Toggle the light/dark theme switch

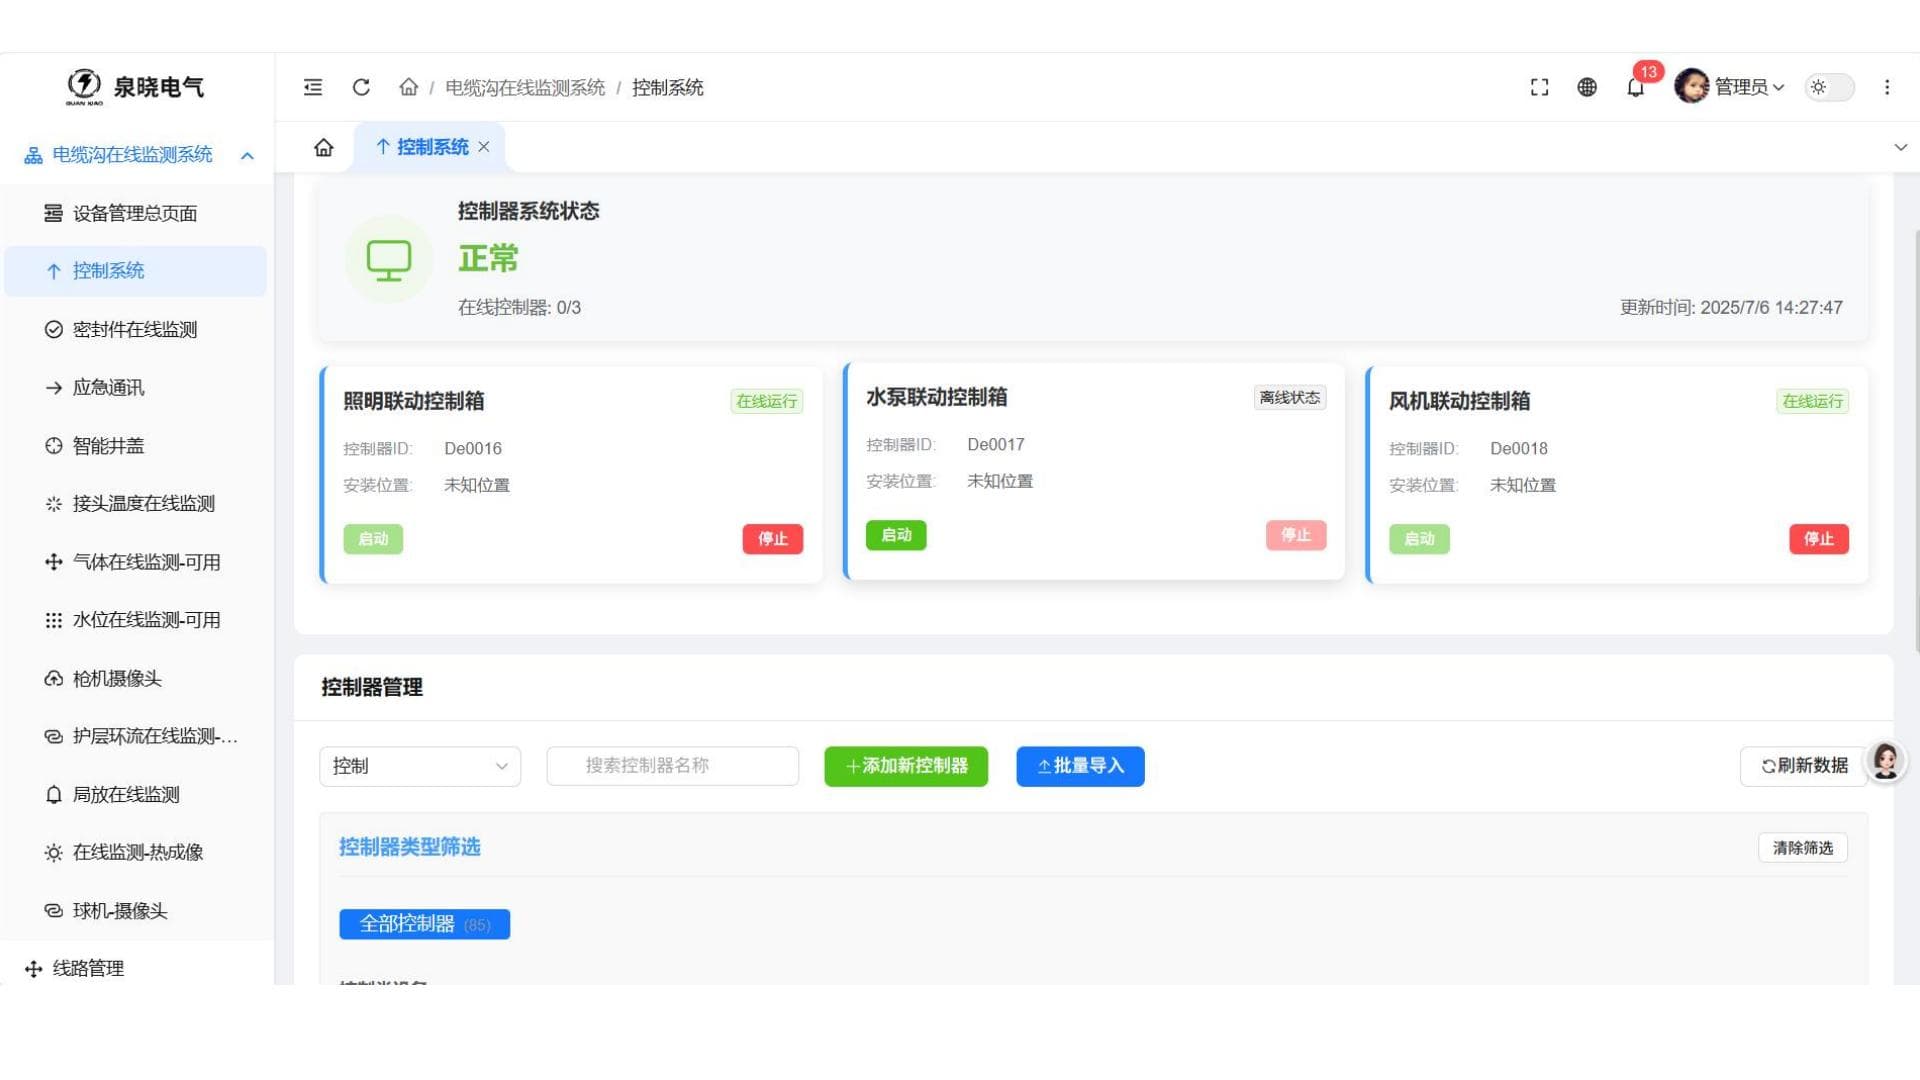pyautogui.click(x=1829, y=87)
